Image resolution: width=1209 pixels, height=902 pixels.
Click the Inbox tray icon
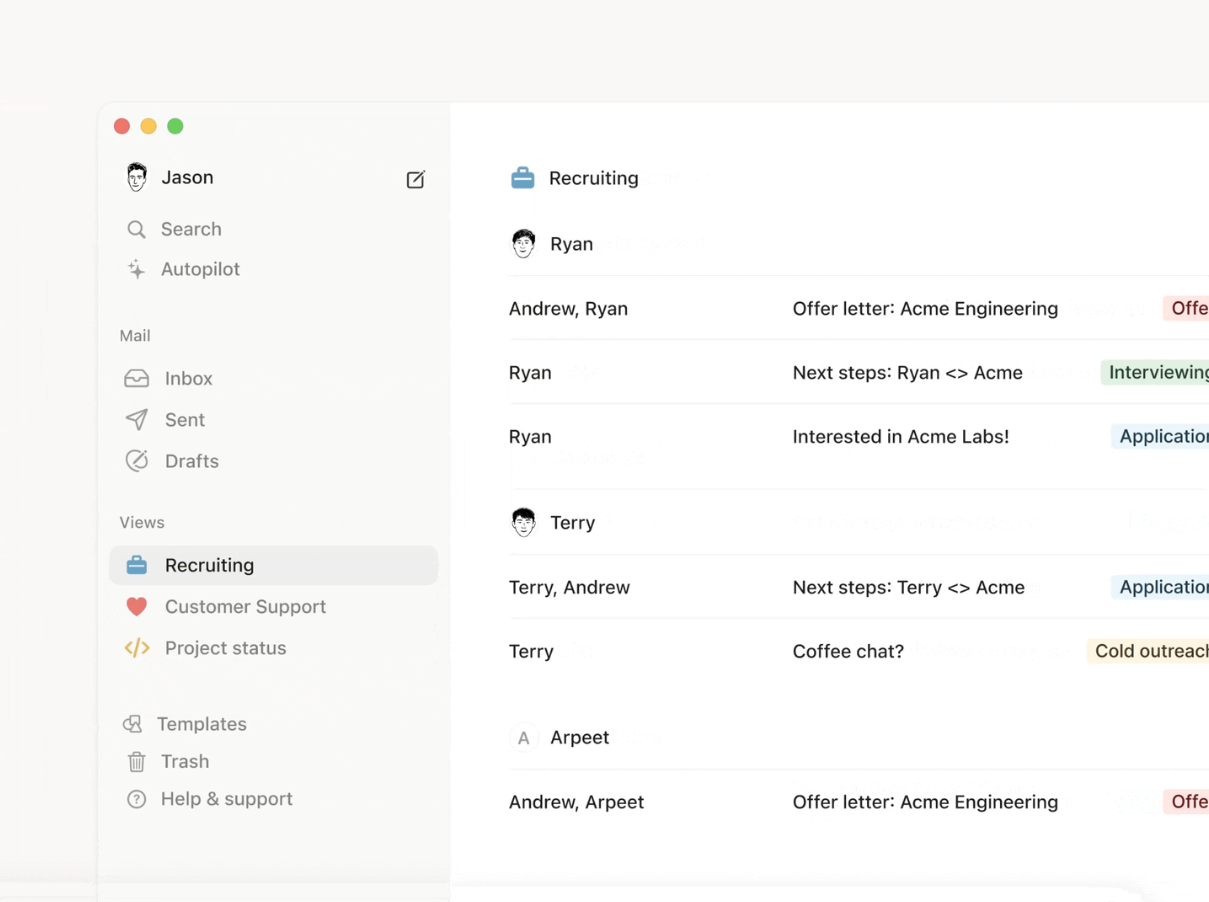[x=137, y=378]
